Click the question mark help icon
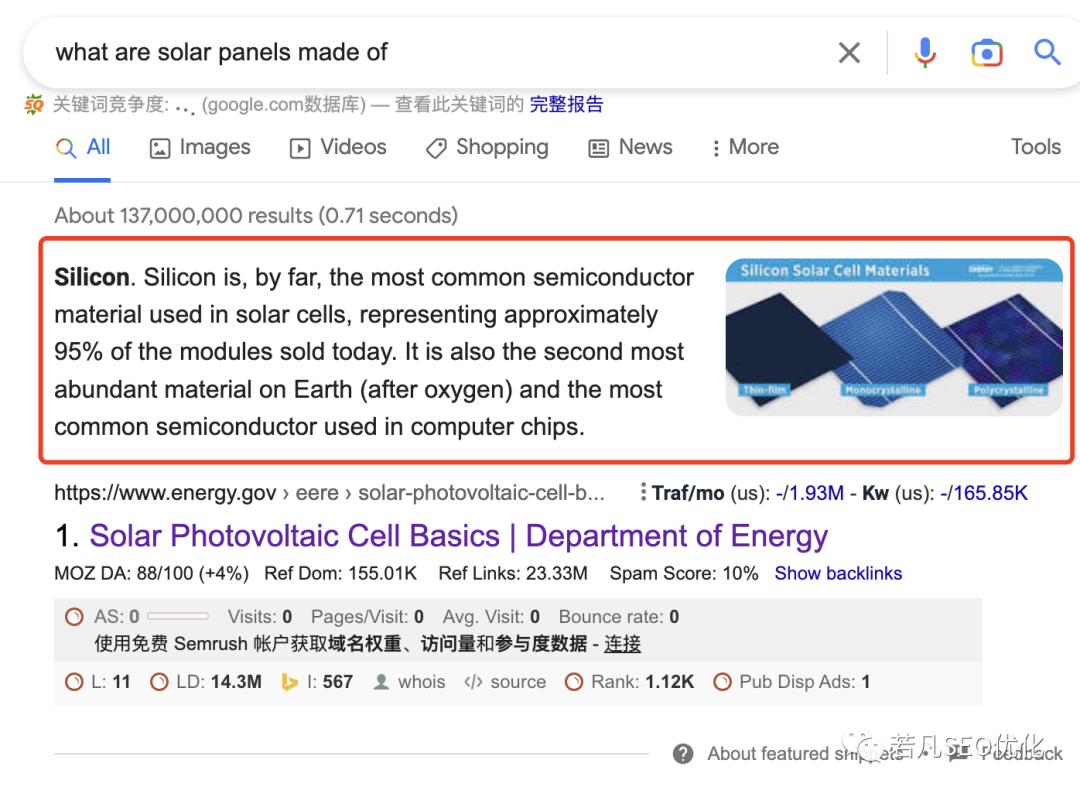This screenshot has width=1080, height=794. 683,754
